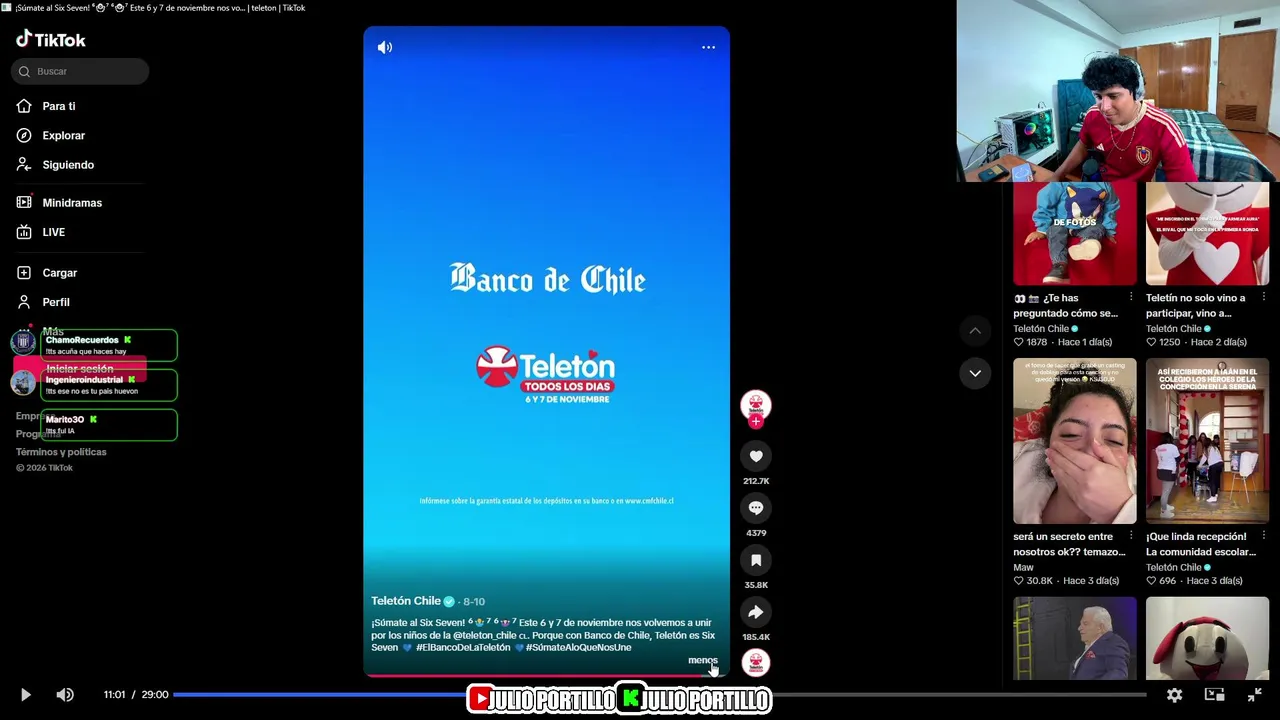Open the @teleton_chile mention
This screenshot has height=720, width=1280.
[485, 635]
